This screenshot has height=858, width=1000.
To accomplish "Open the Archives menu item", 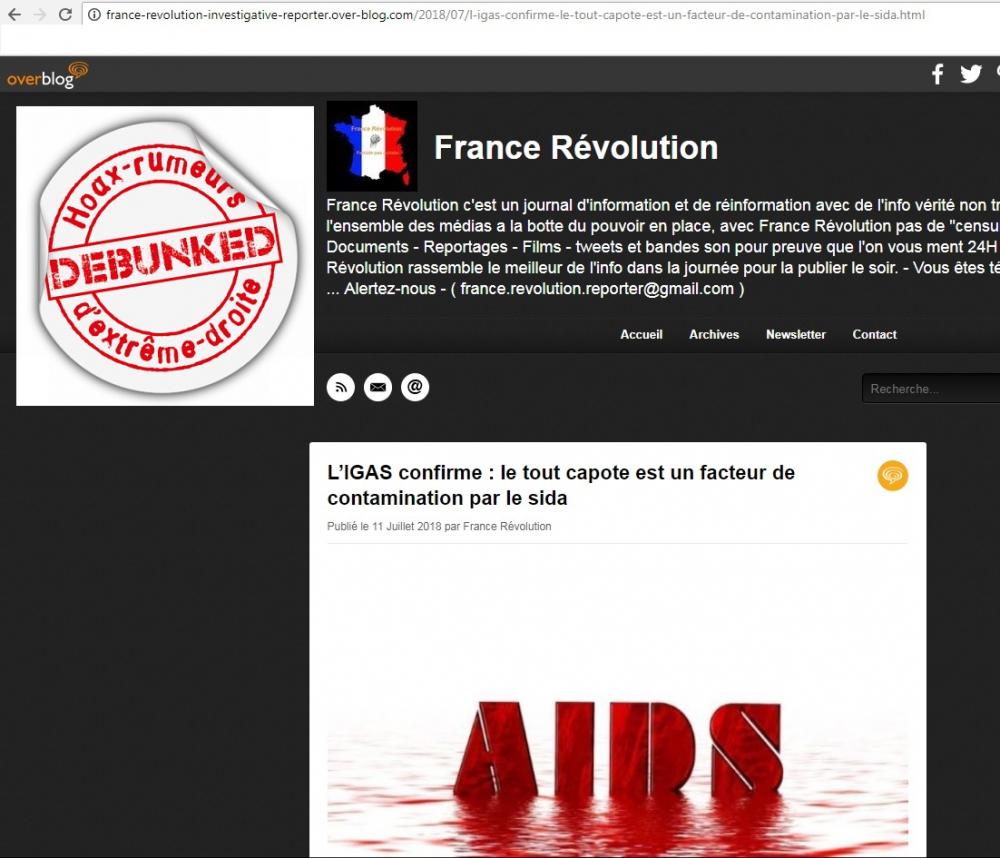I will point(714,334).
